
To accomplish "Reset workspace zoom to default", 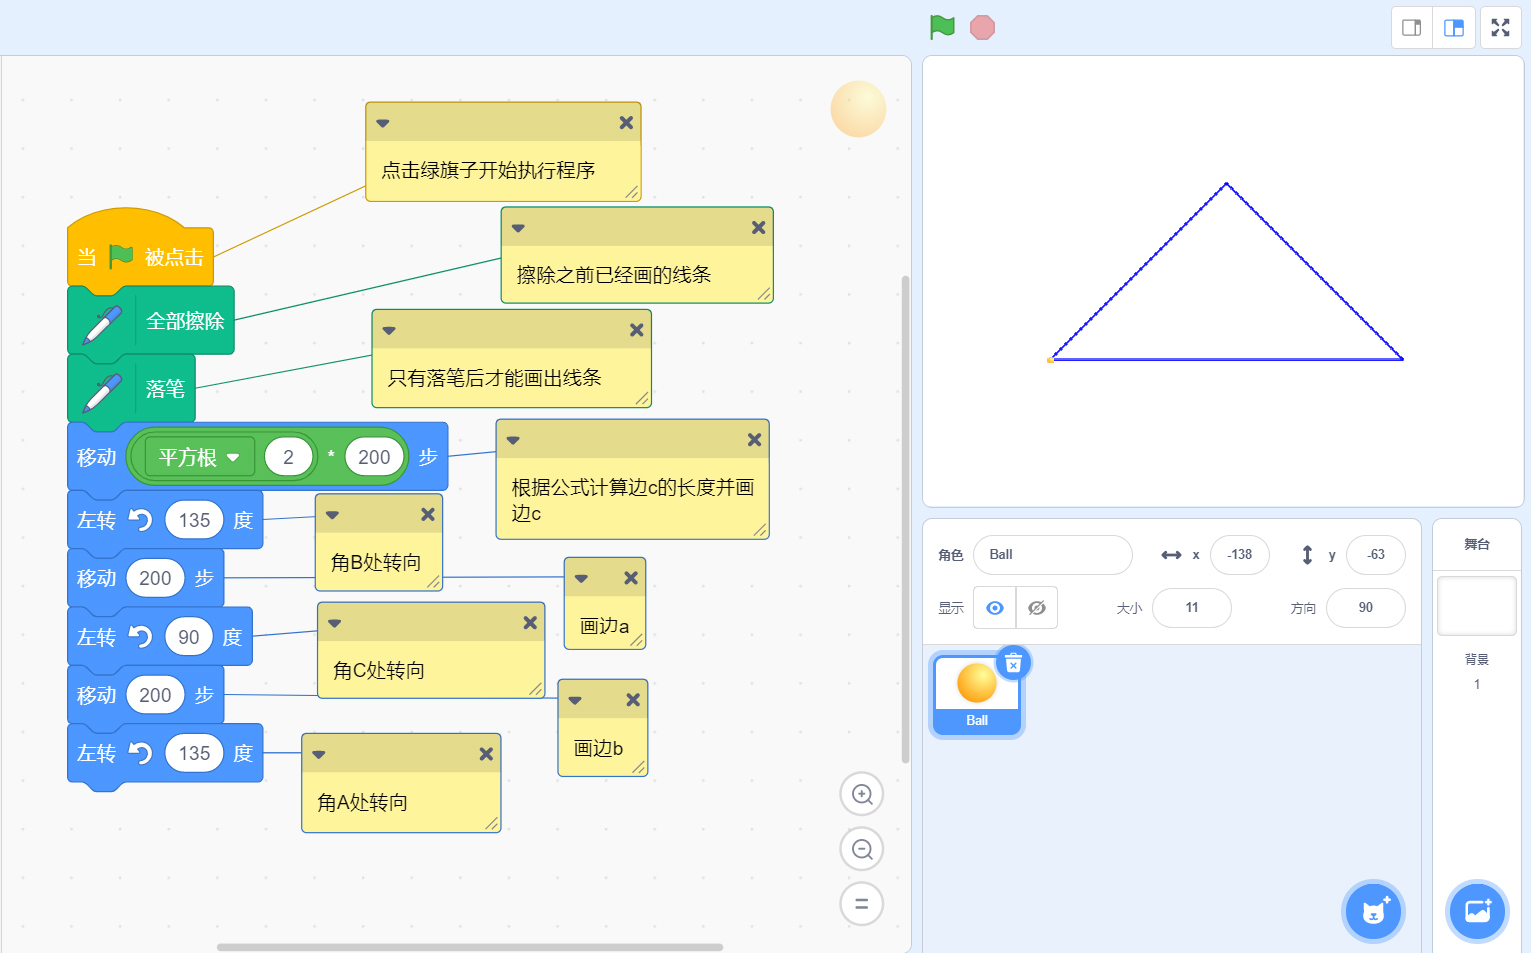I will pos(862,904).
